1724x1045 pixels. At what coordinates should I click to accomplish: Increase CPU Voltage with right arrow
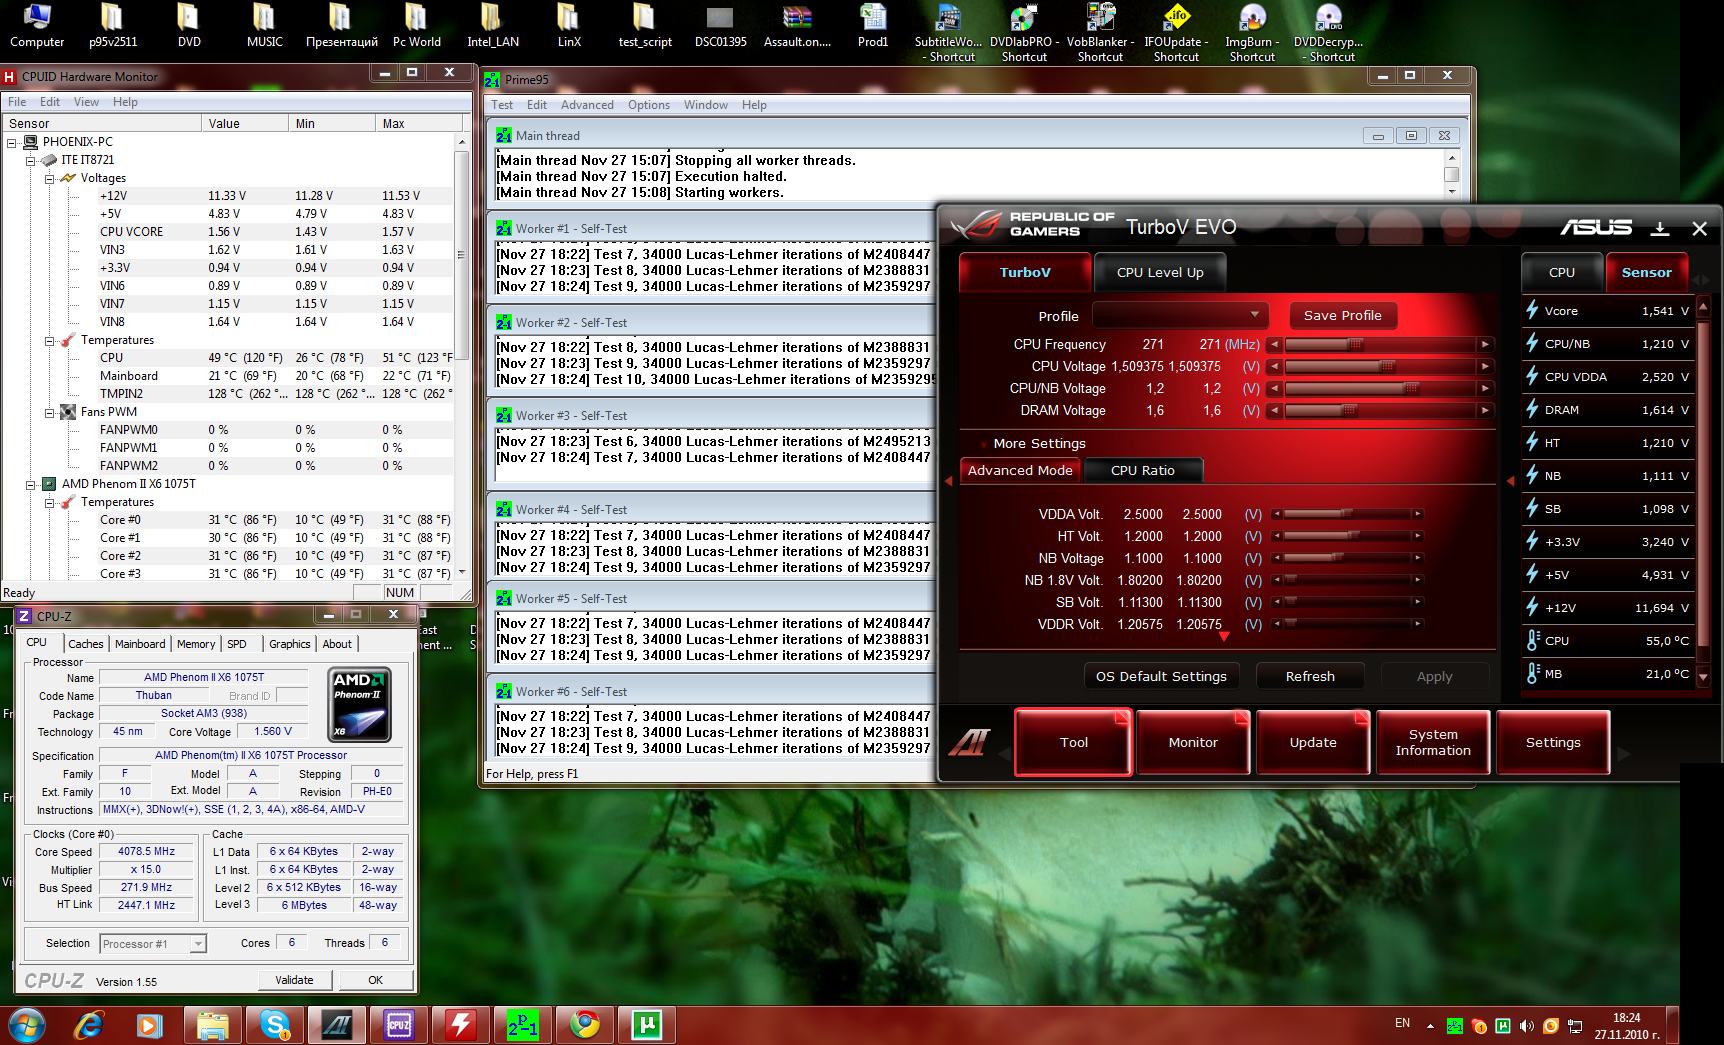[x=1485, y=366]
